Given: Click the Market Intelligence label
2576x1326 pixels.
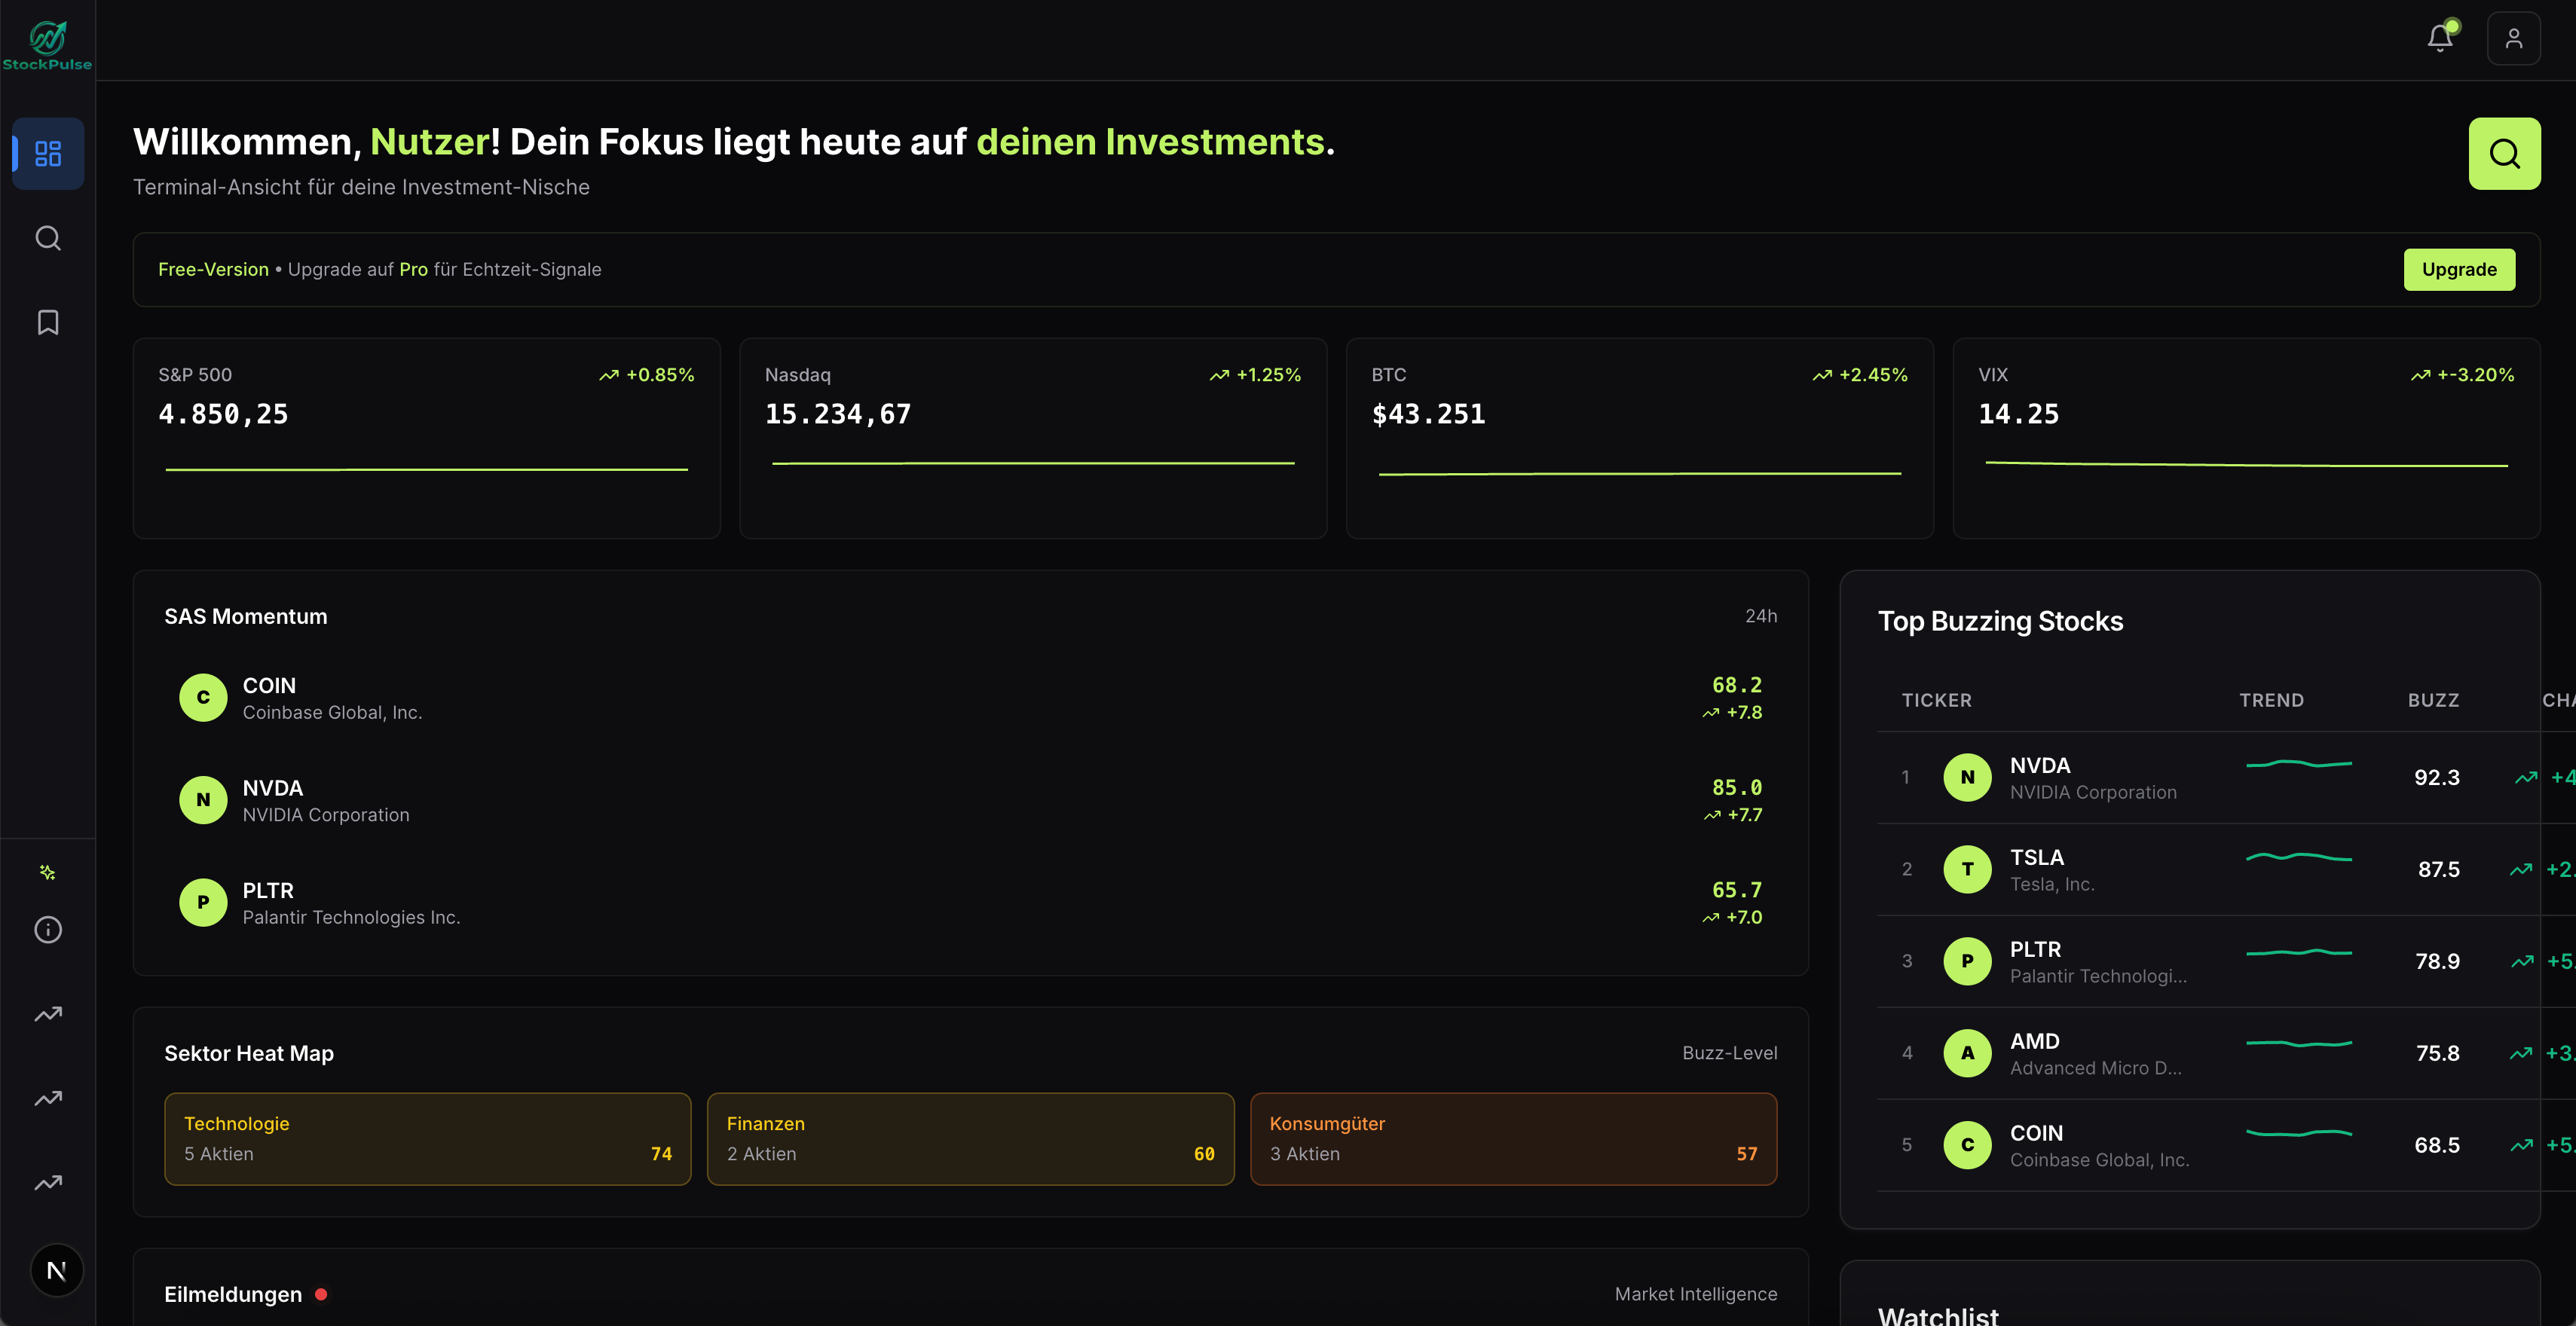Looking at the screenshot, I should (x=1696, y=1294).
